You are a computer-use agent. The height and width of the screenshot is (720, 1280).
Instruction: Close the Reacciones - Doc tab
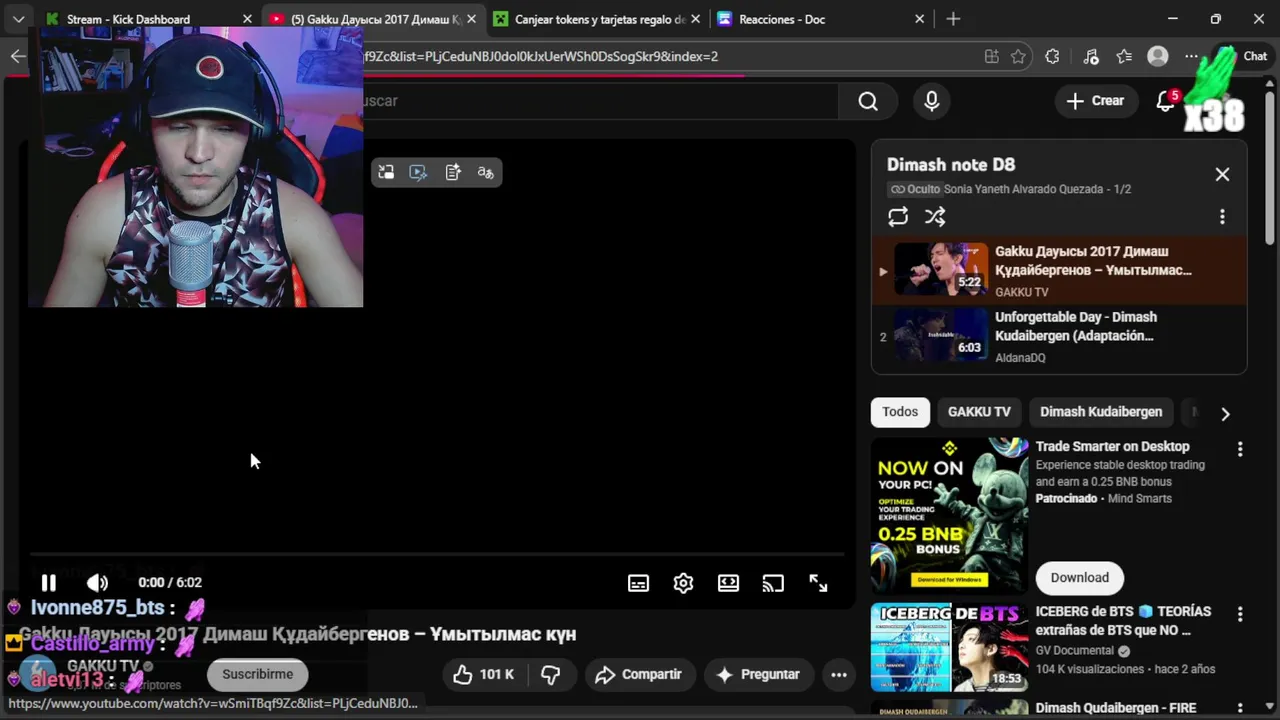[x=920, y=19]
